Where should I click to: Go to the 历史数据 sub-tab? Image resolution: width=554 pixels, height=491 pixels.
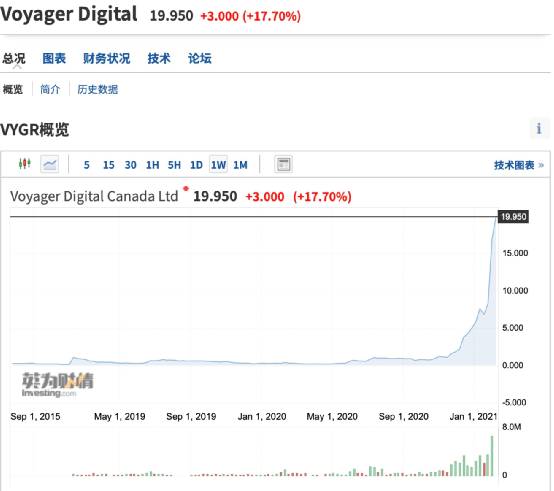(98, 89)
